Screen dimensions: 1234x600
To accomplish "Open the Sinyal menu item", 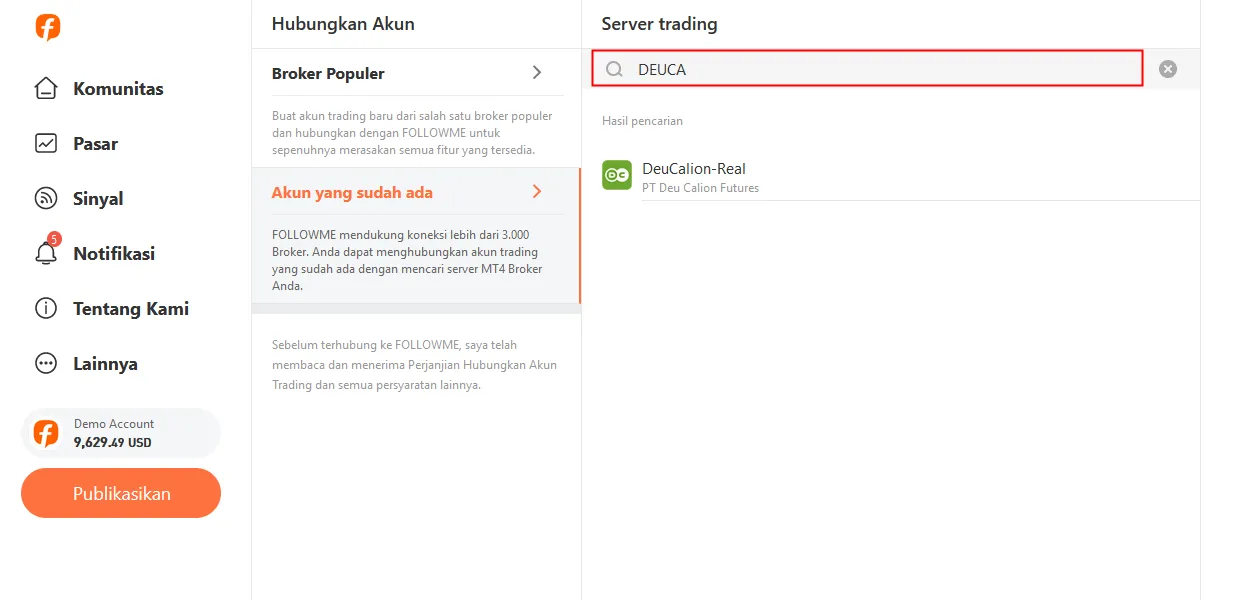I will (98, 198).
